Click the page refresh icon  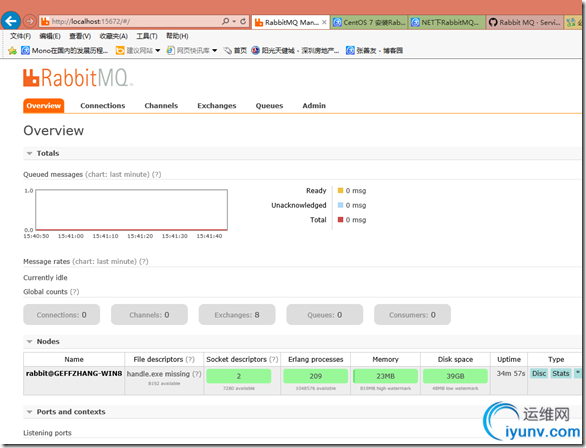[243, 21]
